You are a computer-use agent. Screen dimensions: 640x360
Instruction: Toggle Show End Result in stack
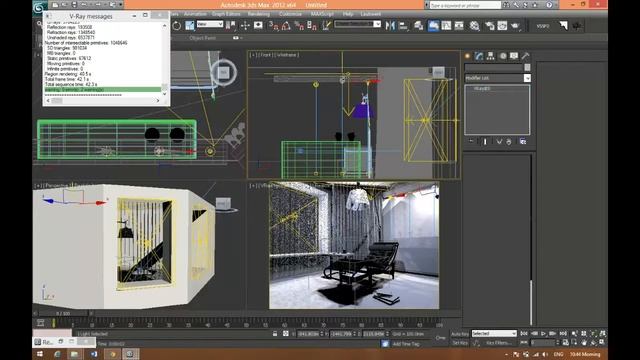(x=485, y=142)
